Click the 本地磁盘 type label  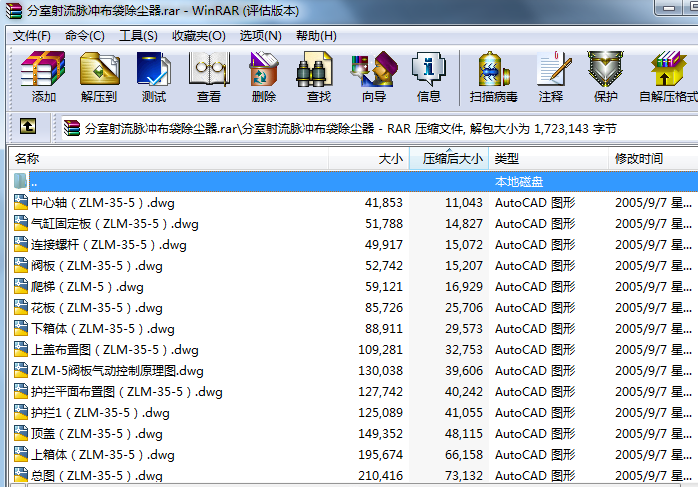[x=519, y=182]
